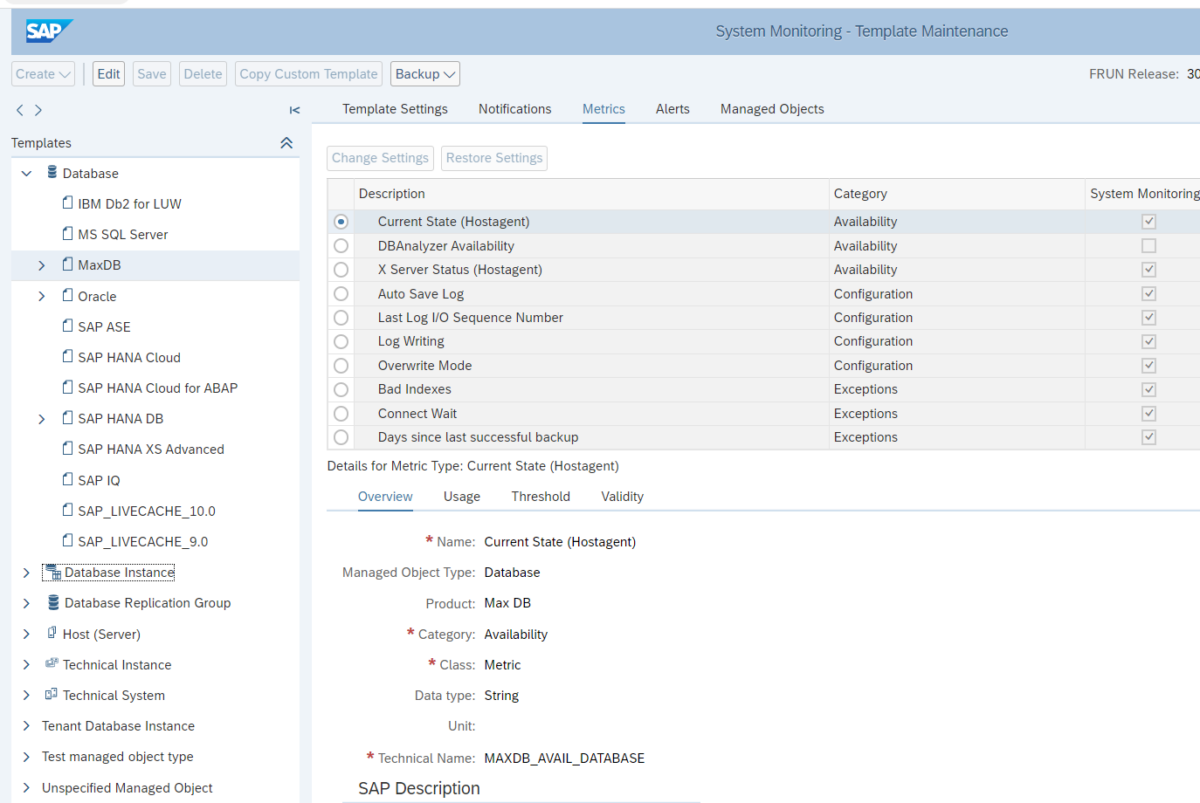Select the Database template group icon
Viewport: 1200px width, 803px height.
52,172
